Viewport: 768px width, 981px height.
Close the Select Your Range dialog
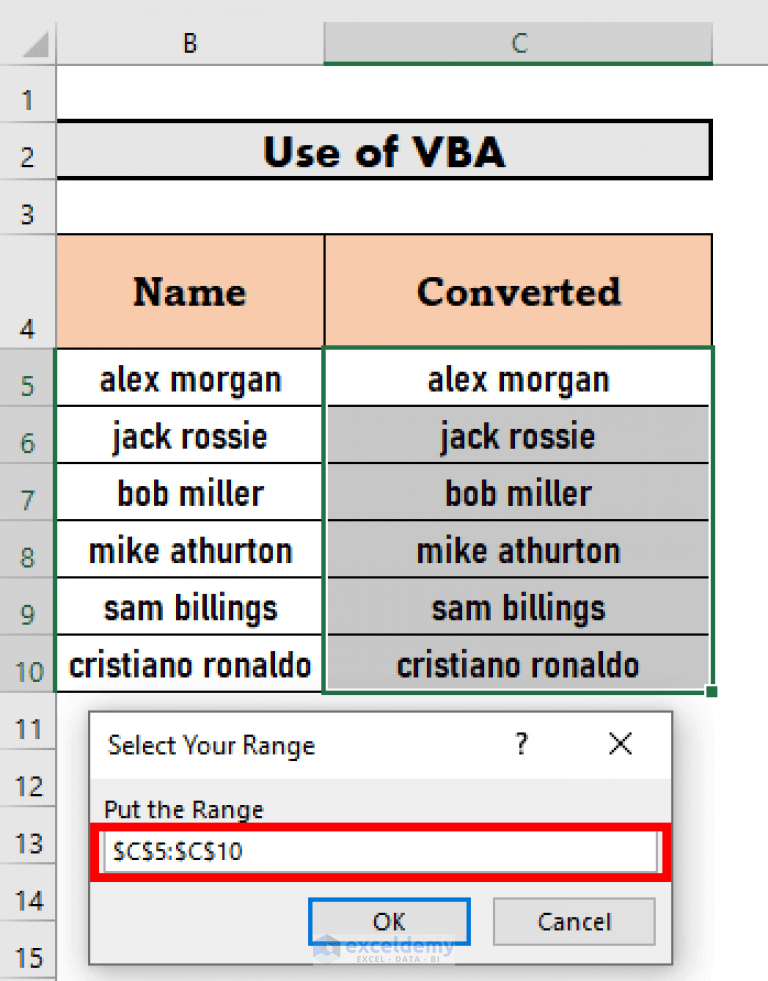(x=620, y=744)
